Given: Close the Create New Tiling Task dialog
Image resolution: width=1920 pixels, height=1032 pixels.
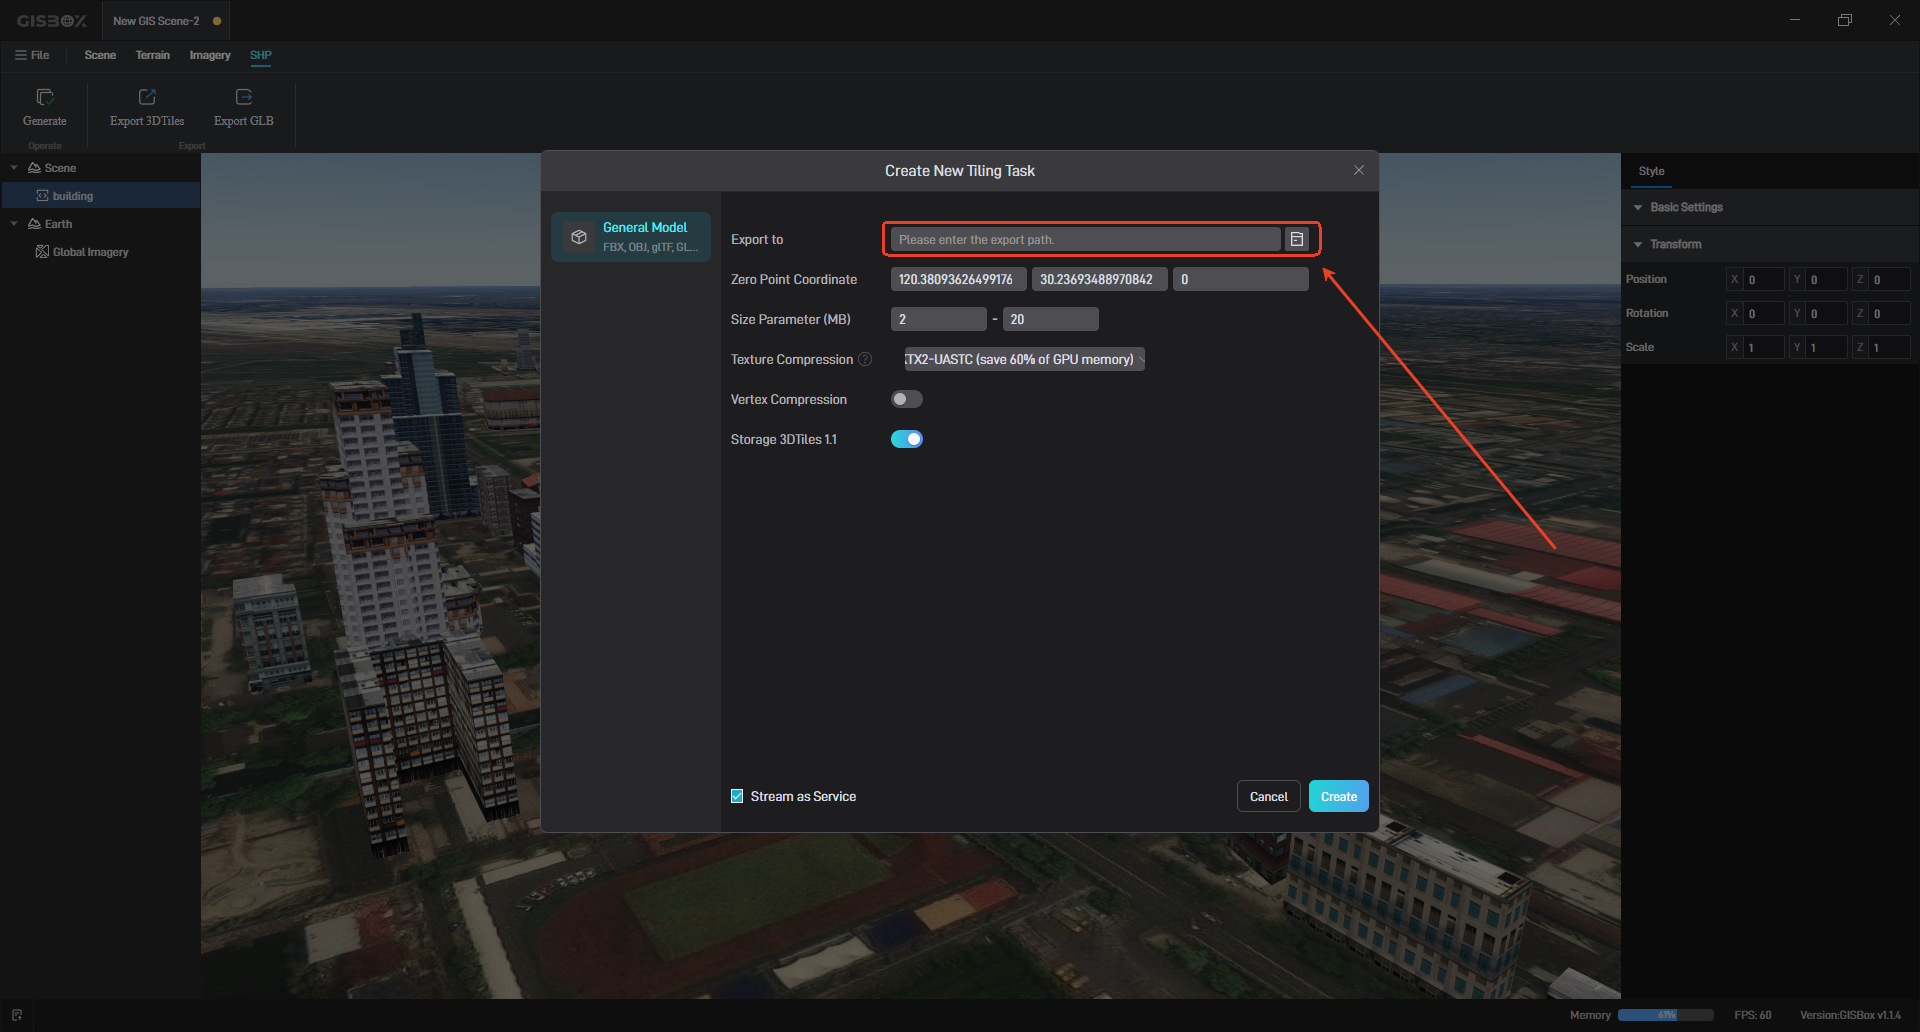Looking at the screenshot, I should [1358, 171].
